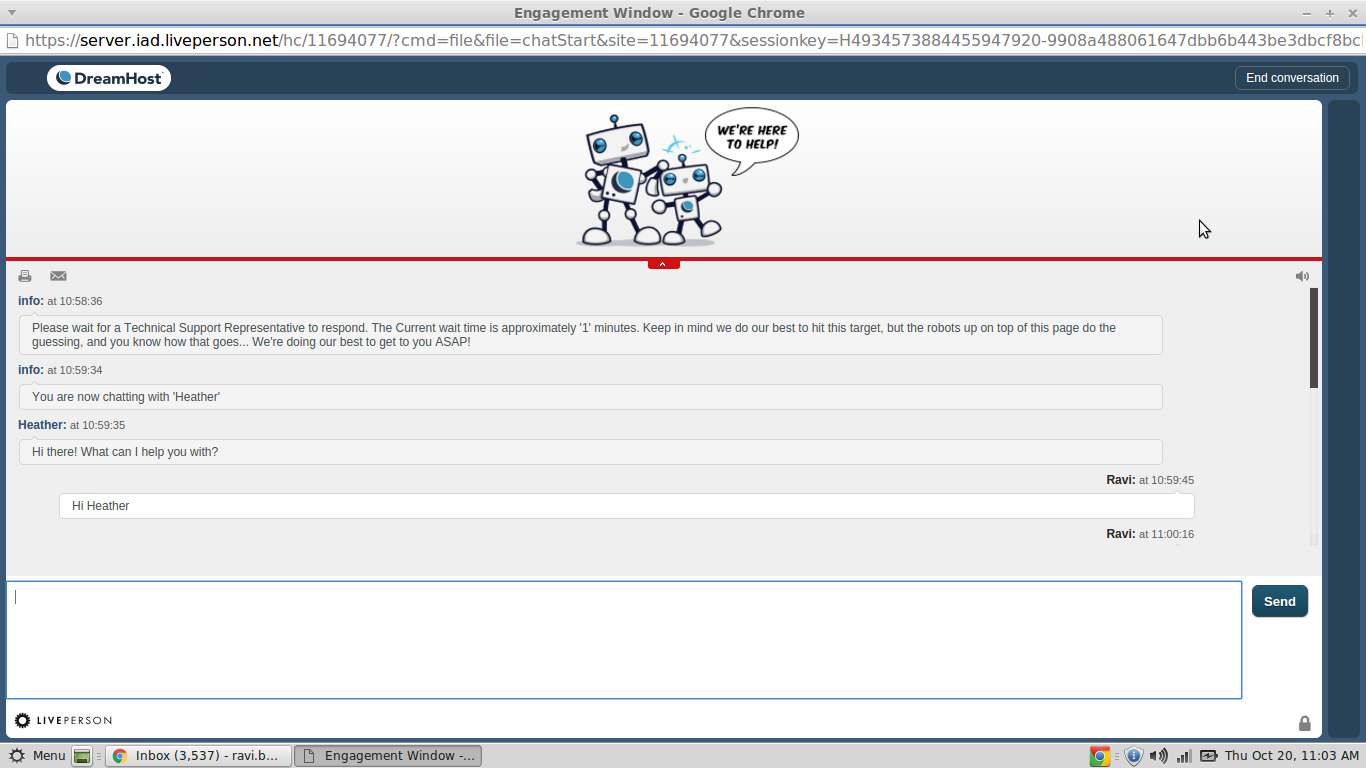
Task: Switch to the Inbox taskbar window
Action: point(198,756)
